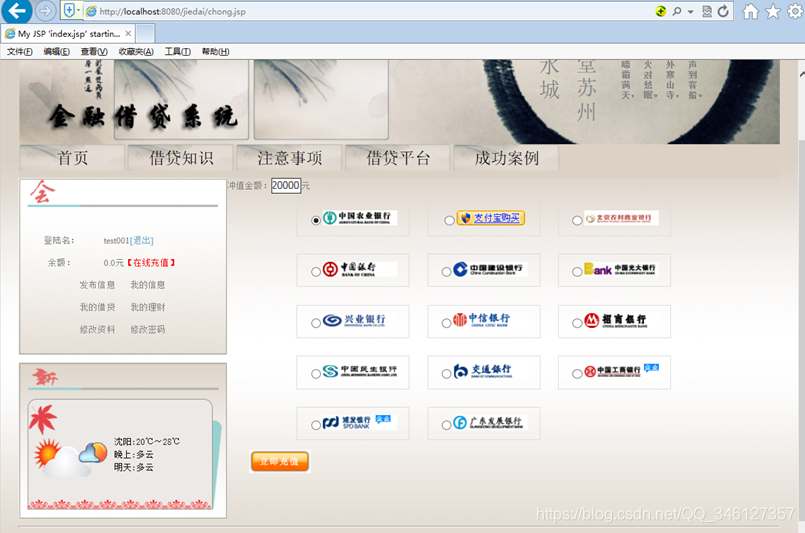Click the recharge amount field showing 20000
805x533 pixels.
(x=286, y=185)
